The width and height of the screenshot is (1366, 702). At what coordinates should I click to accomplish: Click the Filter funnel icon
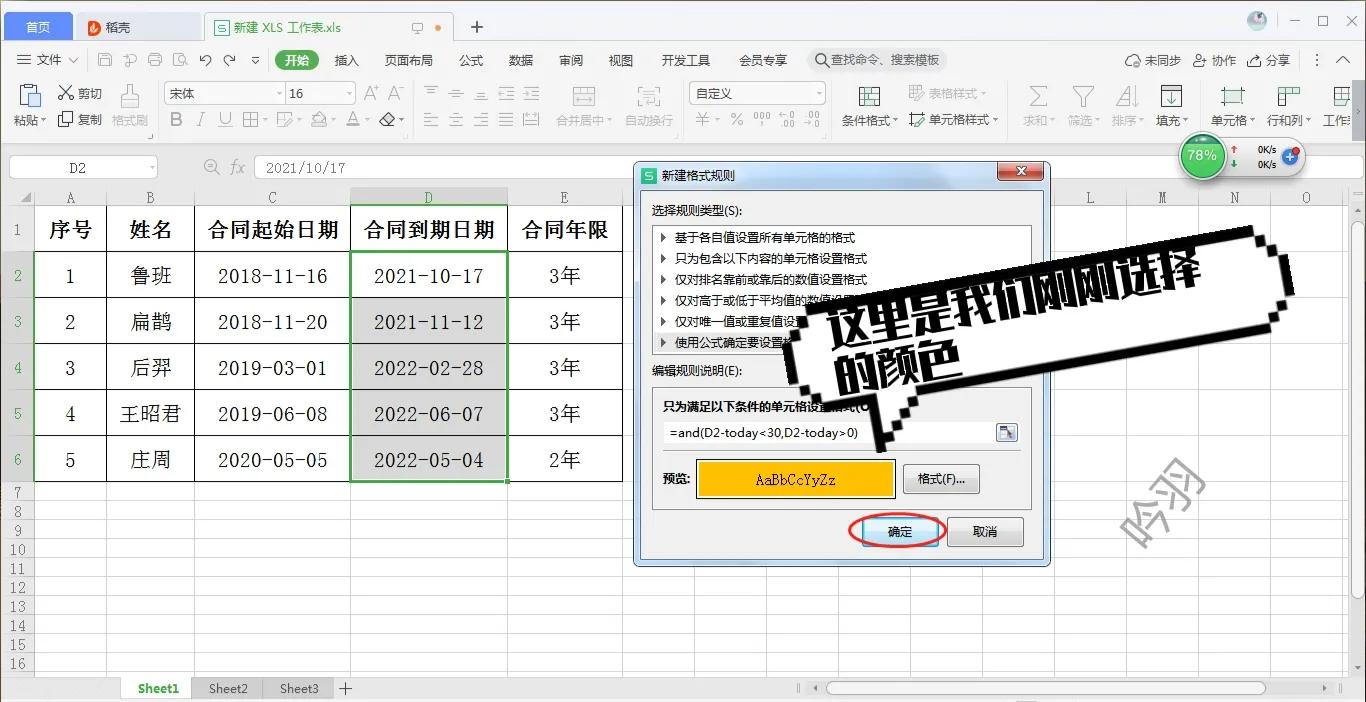tap(1082, 96)
